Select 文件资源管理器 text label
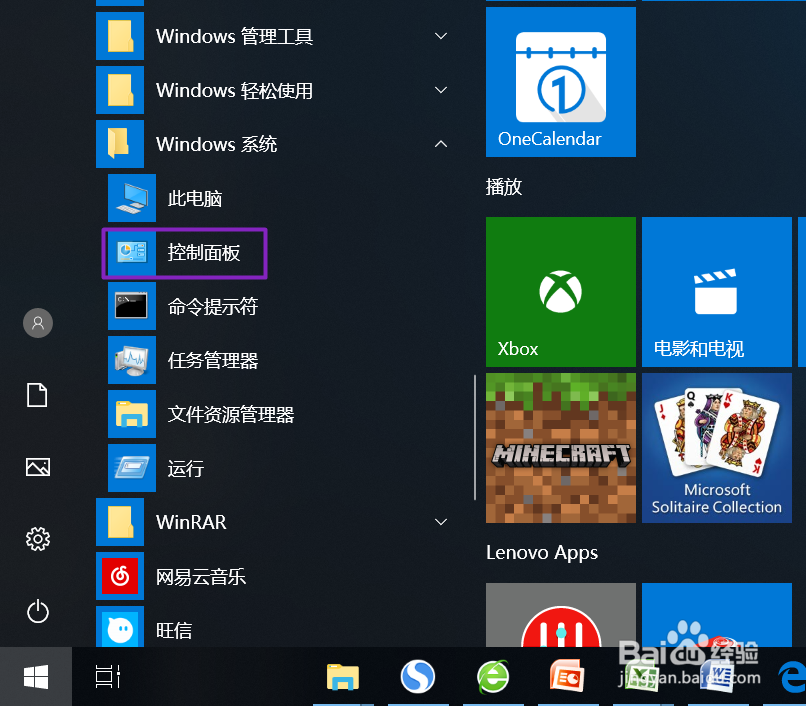 pyautogui.click(x=231, y=414)
